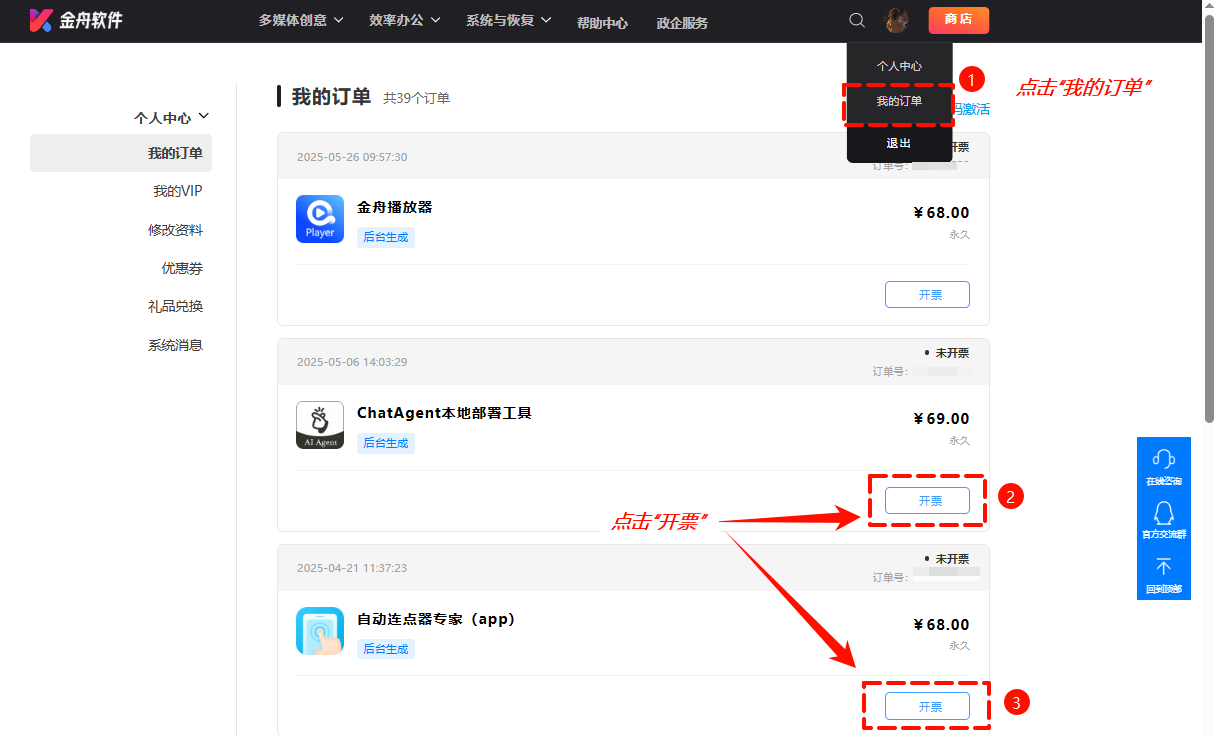This screenshot has height=736, width=1214.
Task: Open 帮助中心 in the top navigation
Action: pos(602,22)
